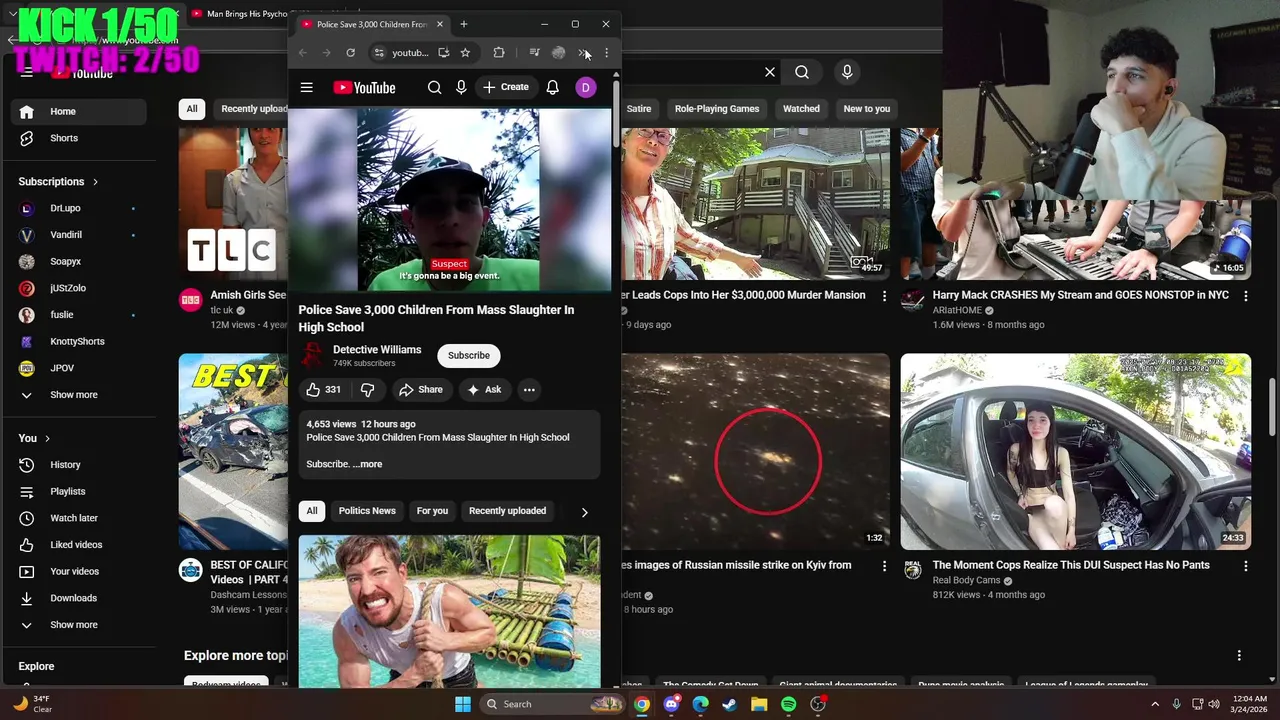Share the video via Share button
Viewport: 1280px width, 720px height.
420,390
